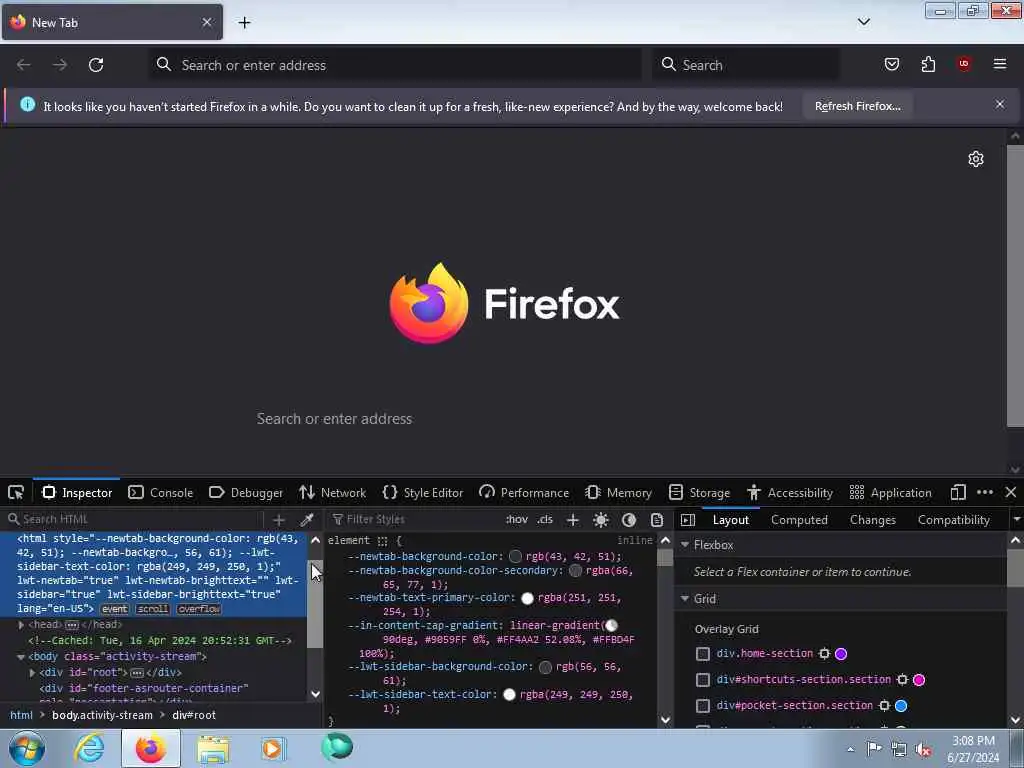Viewport: 1024px width, 768px height.
Task: Enable grid overlay for div#pocket-section.section
Action: (703, 706)
